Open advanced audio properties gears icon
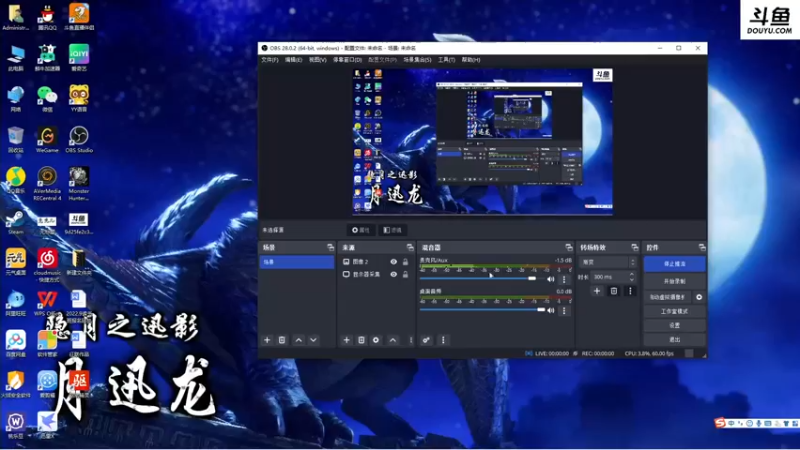Viewport: 800px width, 450px height. pos(426,340)
